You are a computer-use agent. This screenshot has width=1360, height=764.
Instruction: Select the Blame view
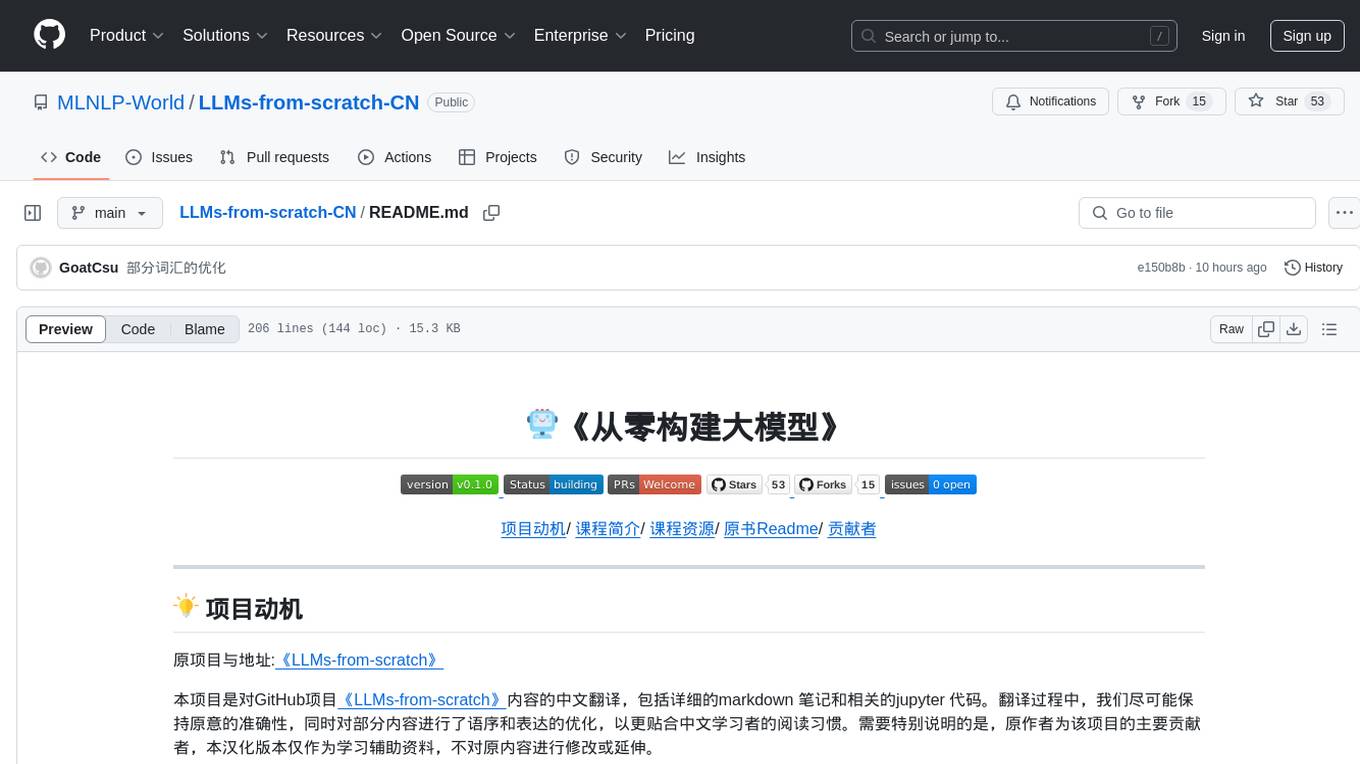(x=205, y=329)
